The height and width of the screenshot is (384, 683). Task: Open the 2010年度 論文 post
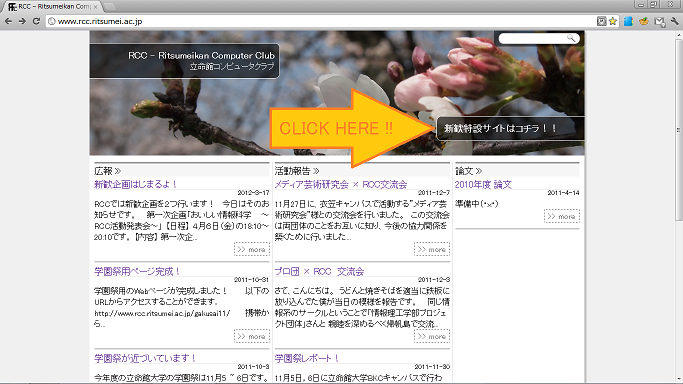(x=483, y=184)
